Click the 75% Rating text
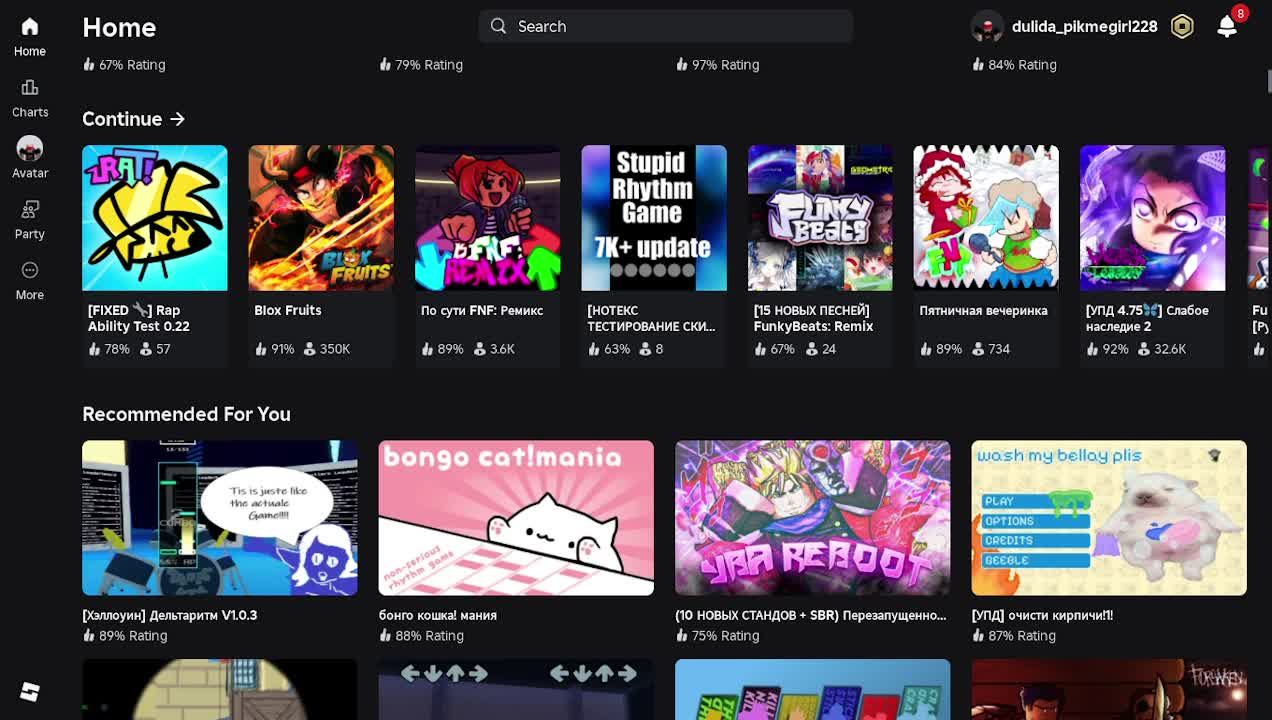This screenshot has height=720, width=1272. pos(717,636)
